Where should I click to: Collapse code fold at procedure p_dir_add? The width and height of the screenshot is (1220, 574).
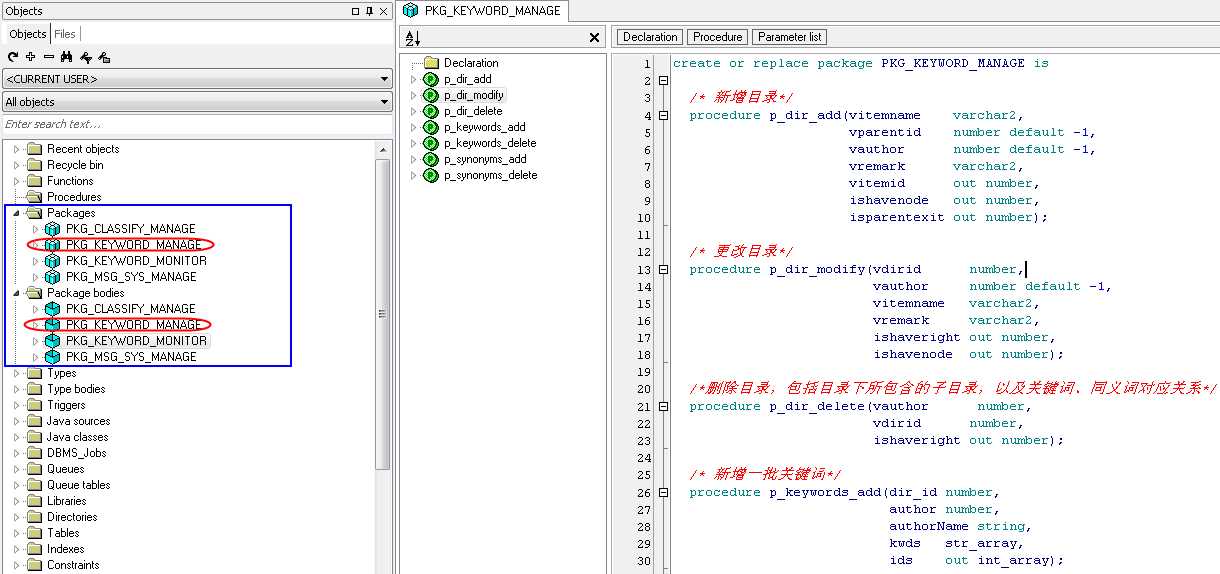point(663,115)
